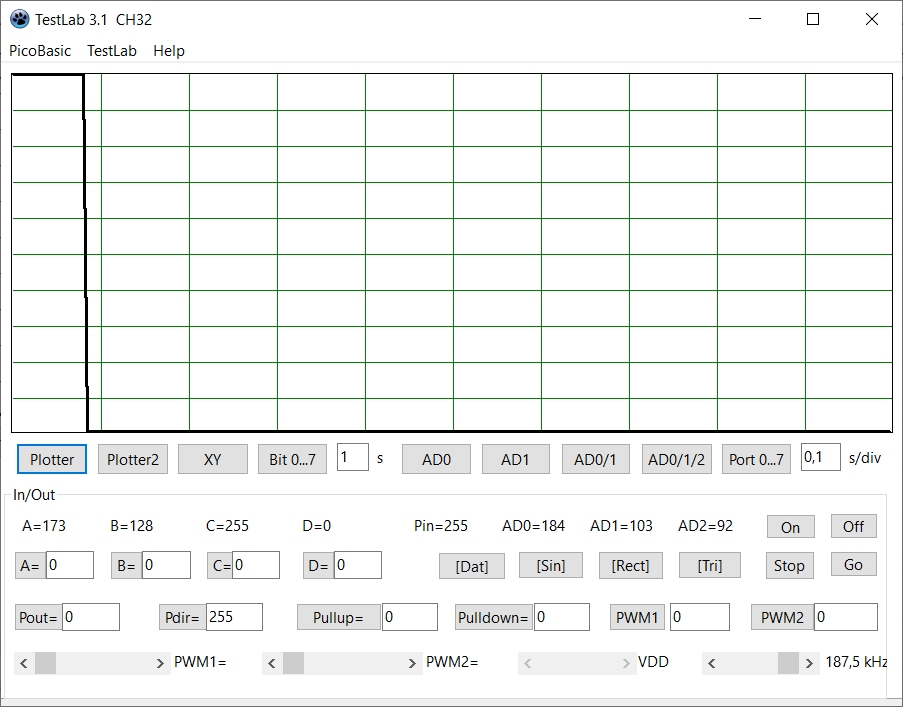Generate the [Sin] waveform
The width and height of the screenshot is (903, 707).
point(550,565)
